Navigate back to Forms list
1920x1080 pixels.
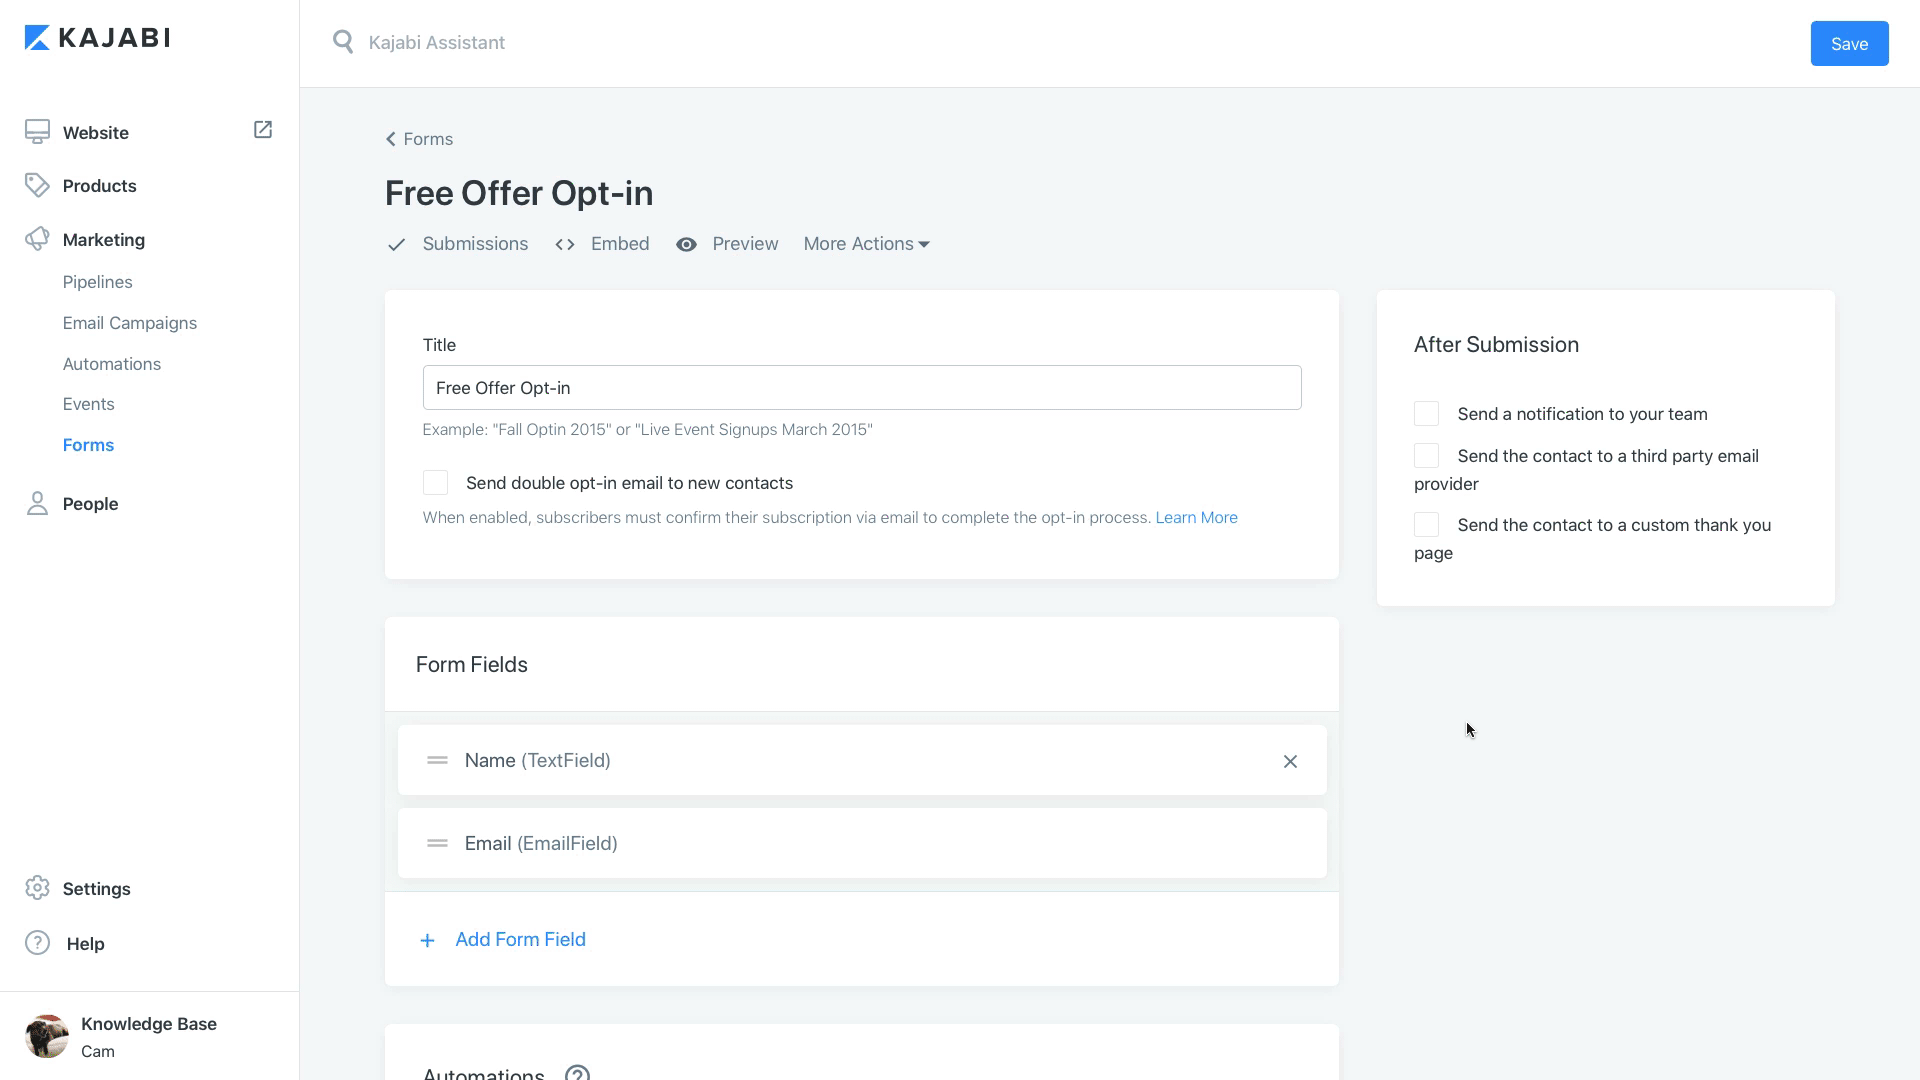(x=418, y=138)
